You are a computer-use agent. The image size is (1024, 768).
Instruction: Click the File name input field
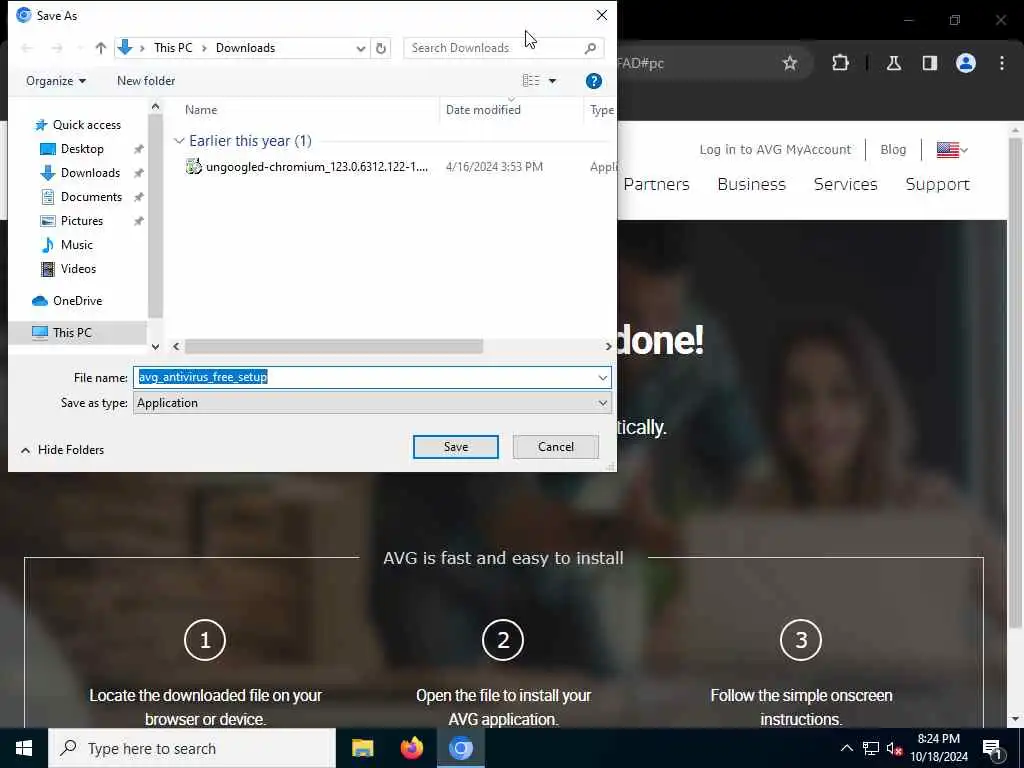(x=364, y=377)
